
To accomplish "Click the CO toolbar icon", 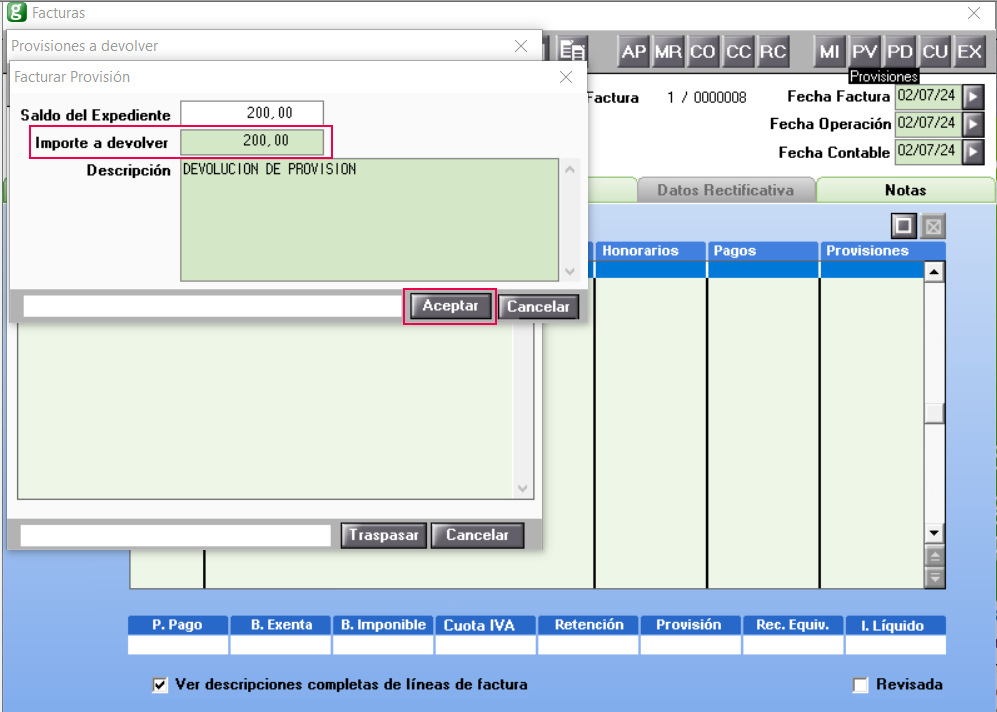I will [703, 51].
